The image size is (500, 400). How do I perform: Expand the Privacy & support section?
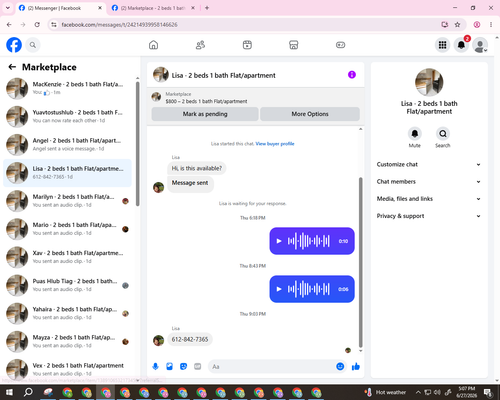click(x=429, y=216)
